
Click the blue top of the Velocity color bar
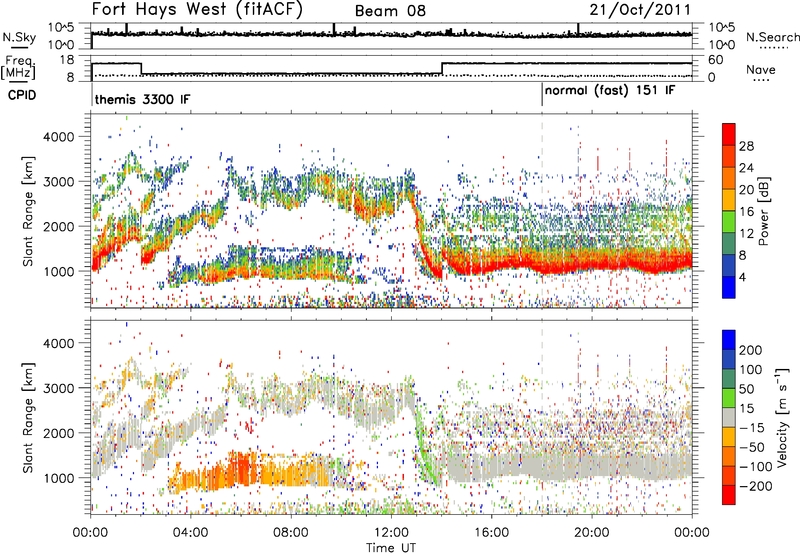click(729, 339)
